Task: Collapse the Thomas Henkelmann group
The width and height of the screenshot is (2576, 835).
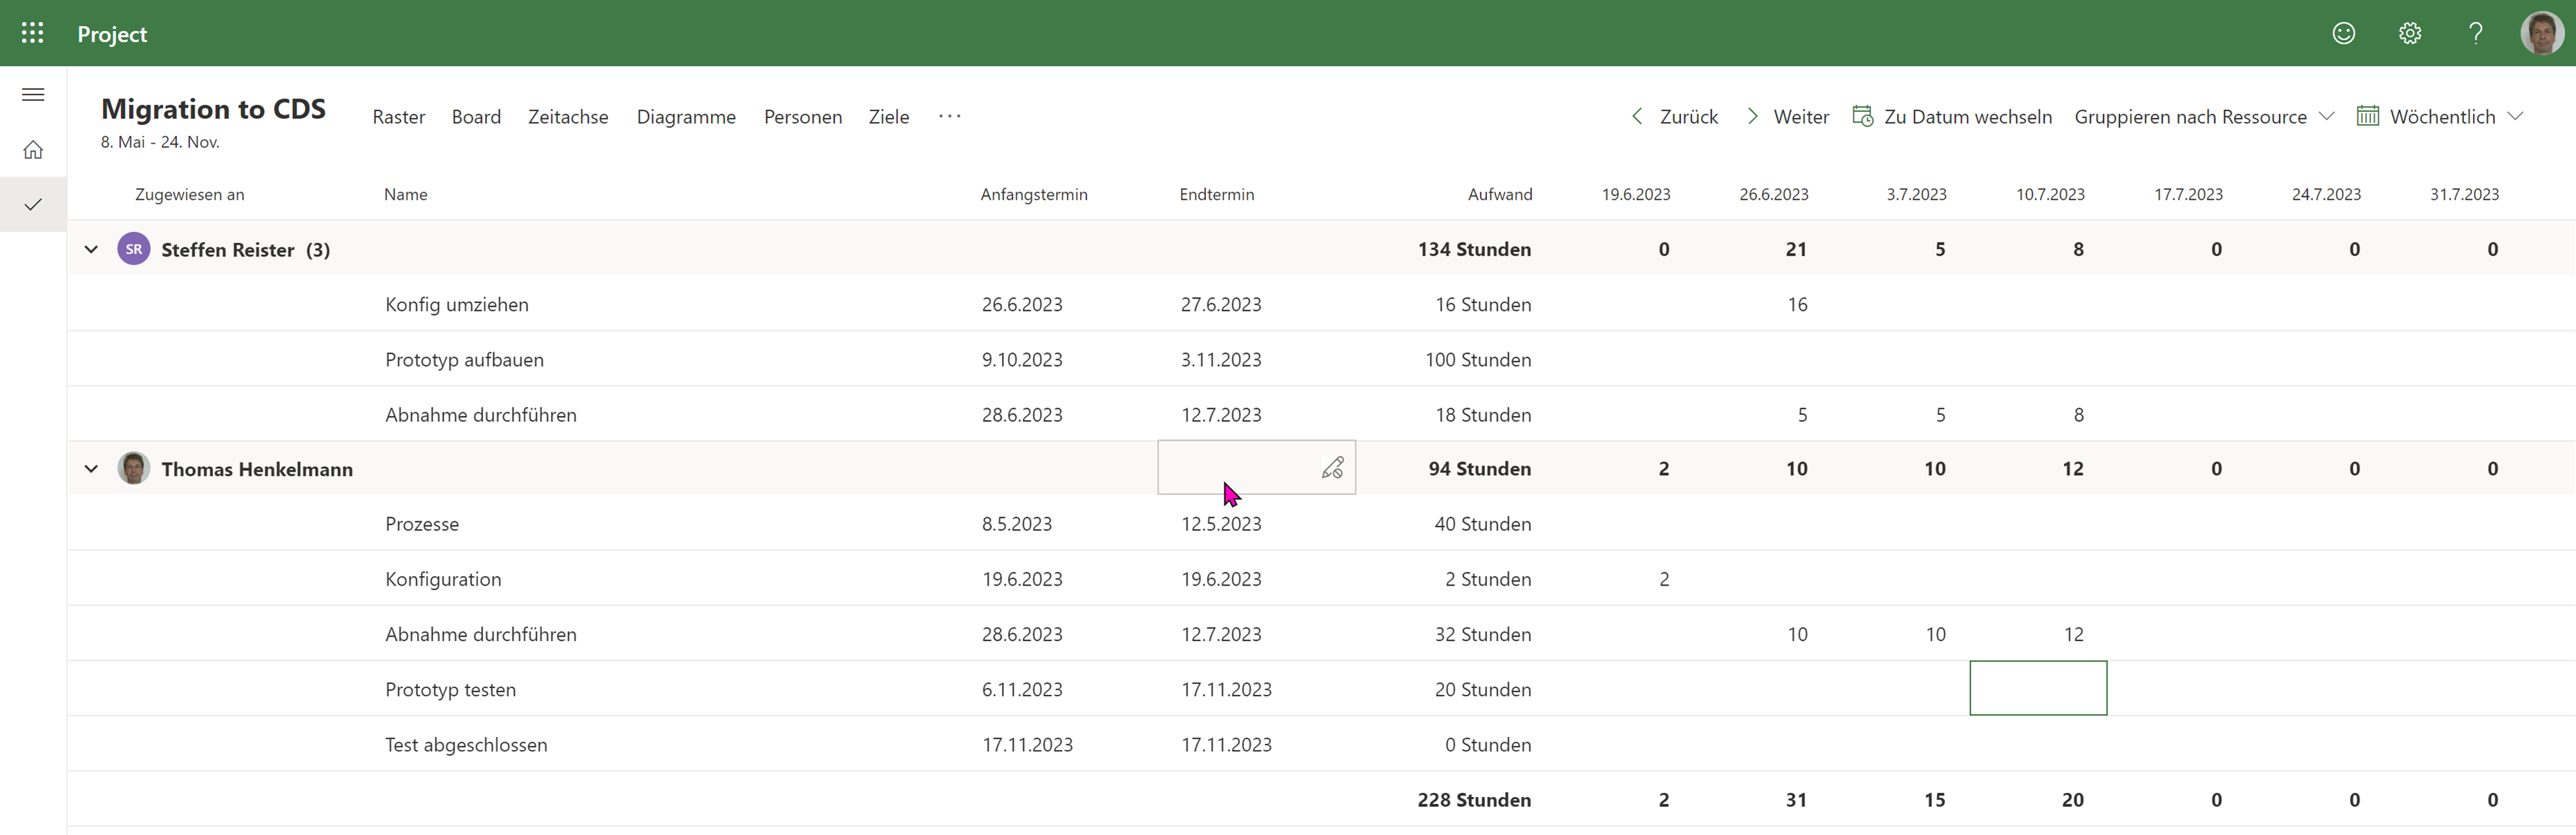Action: tap(91, 468)
